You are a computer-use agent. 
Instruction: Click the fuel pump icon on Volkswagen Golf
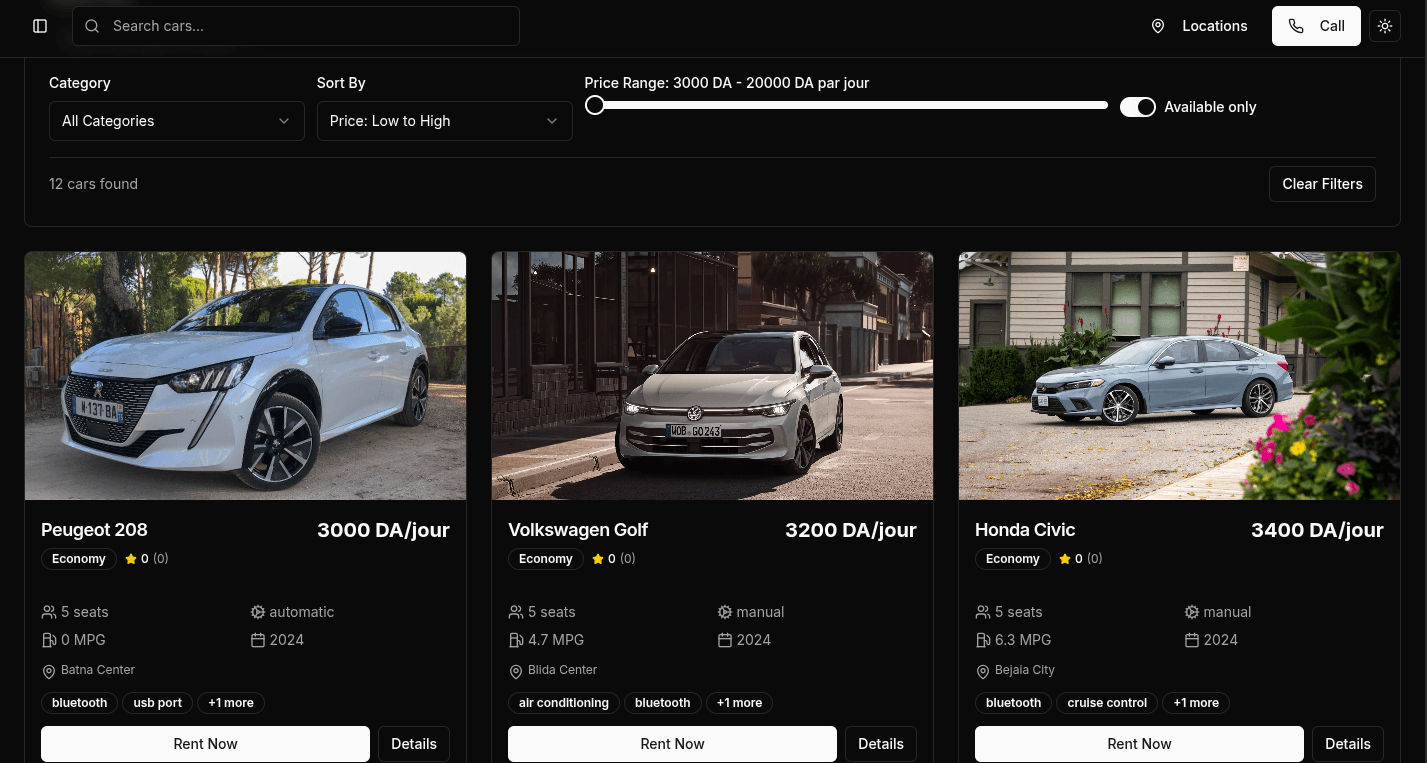tap(516, 640)
